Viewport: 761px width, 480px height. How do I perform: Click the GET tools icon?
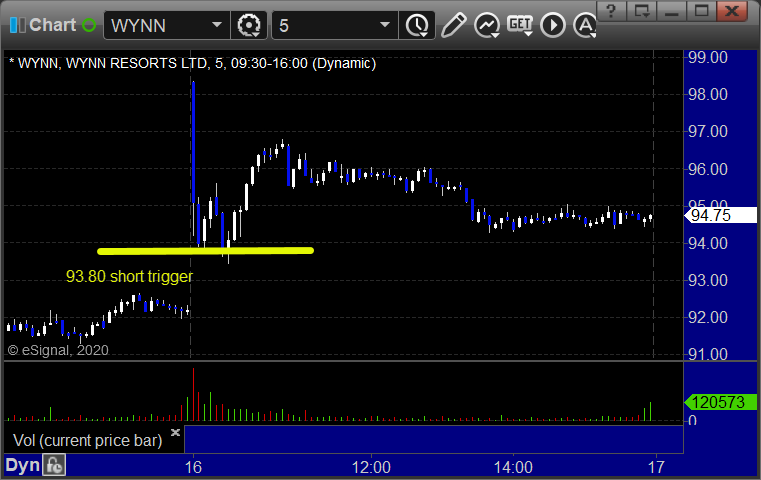click(520, 25)
